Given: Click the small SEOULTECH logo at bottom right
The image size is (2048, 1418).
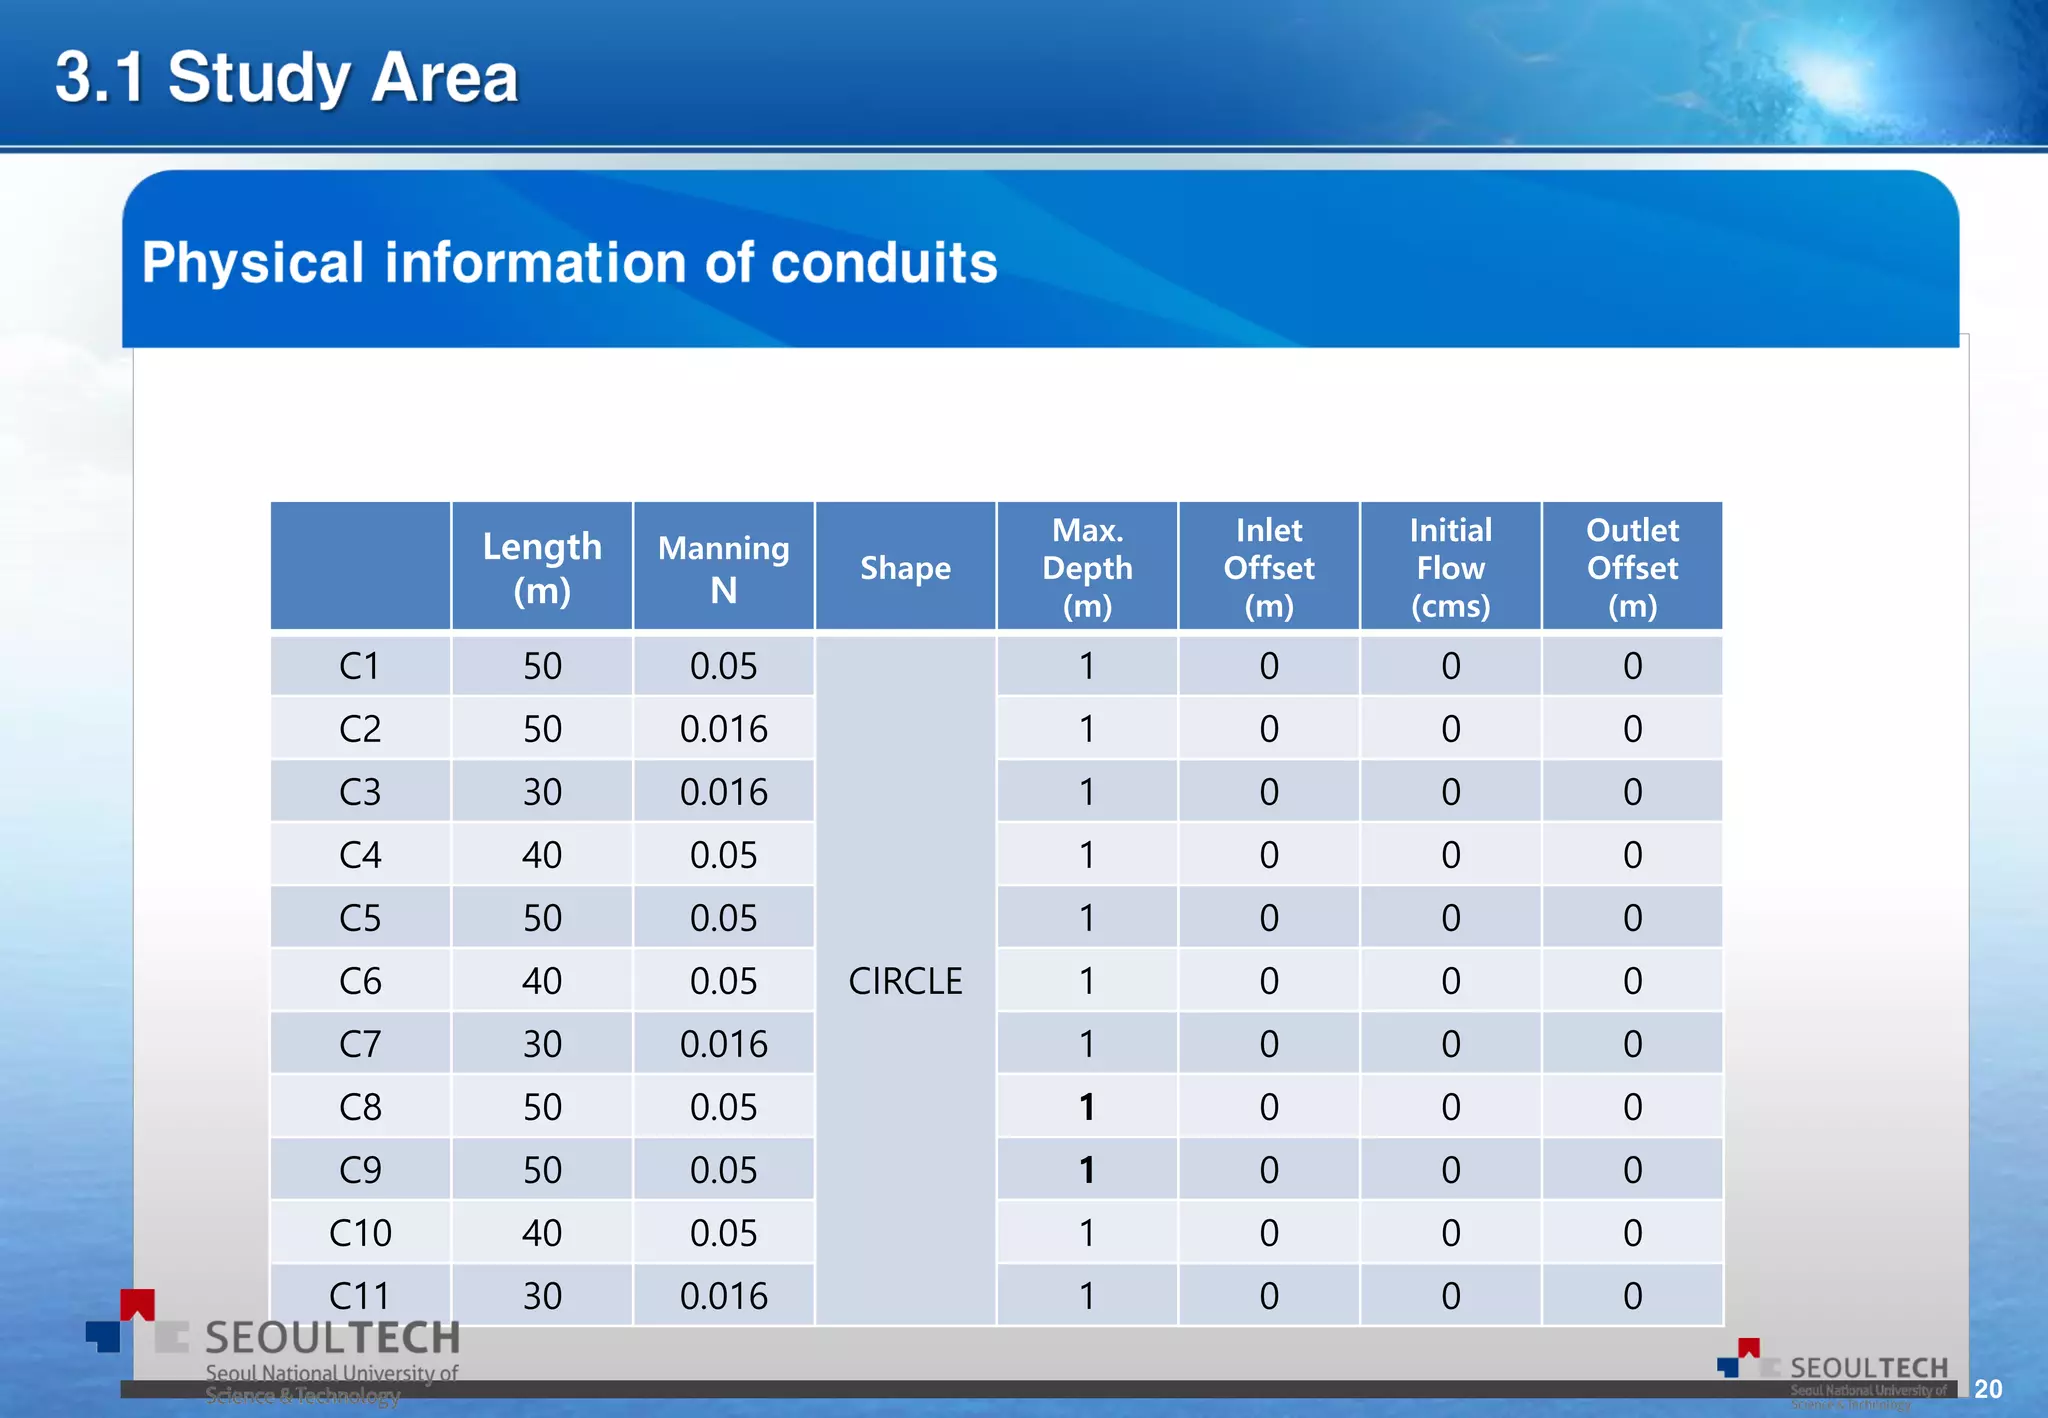Looking at the screenshot, I should [1834, 1369].
